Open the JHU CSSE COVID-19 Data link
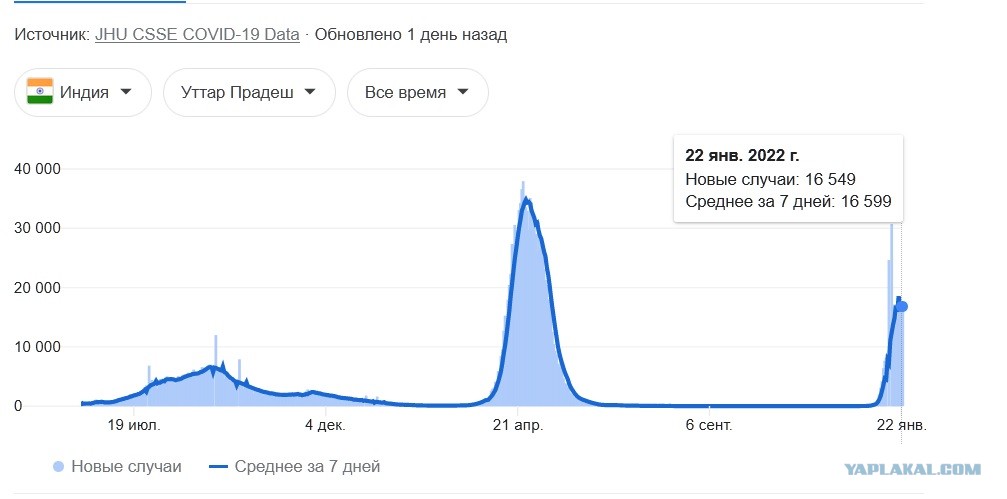 tap(197, 35)
